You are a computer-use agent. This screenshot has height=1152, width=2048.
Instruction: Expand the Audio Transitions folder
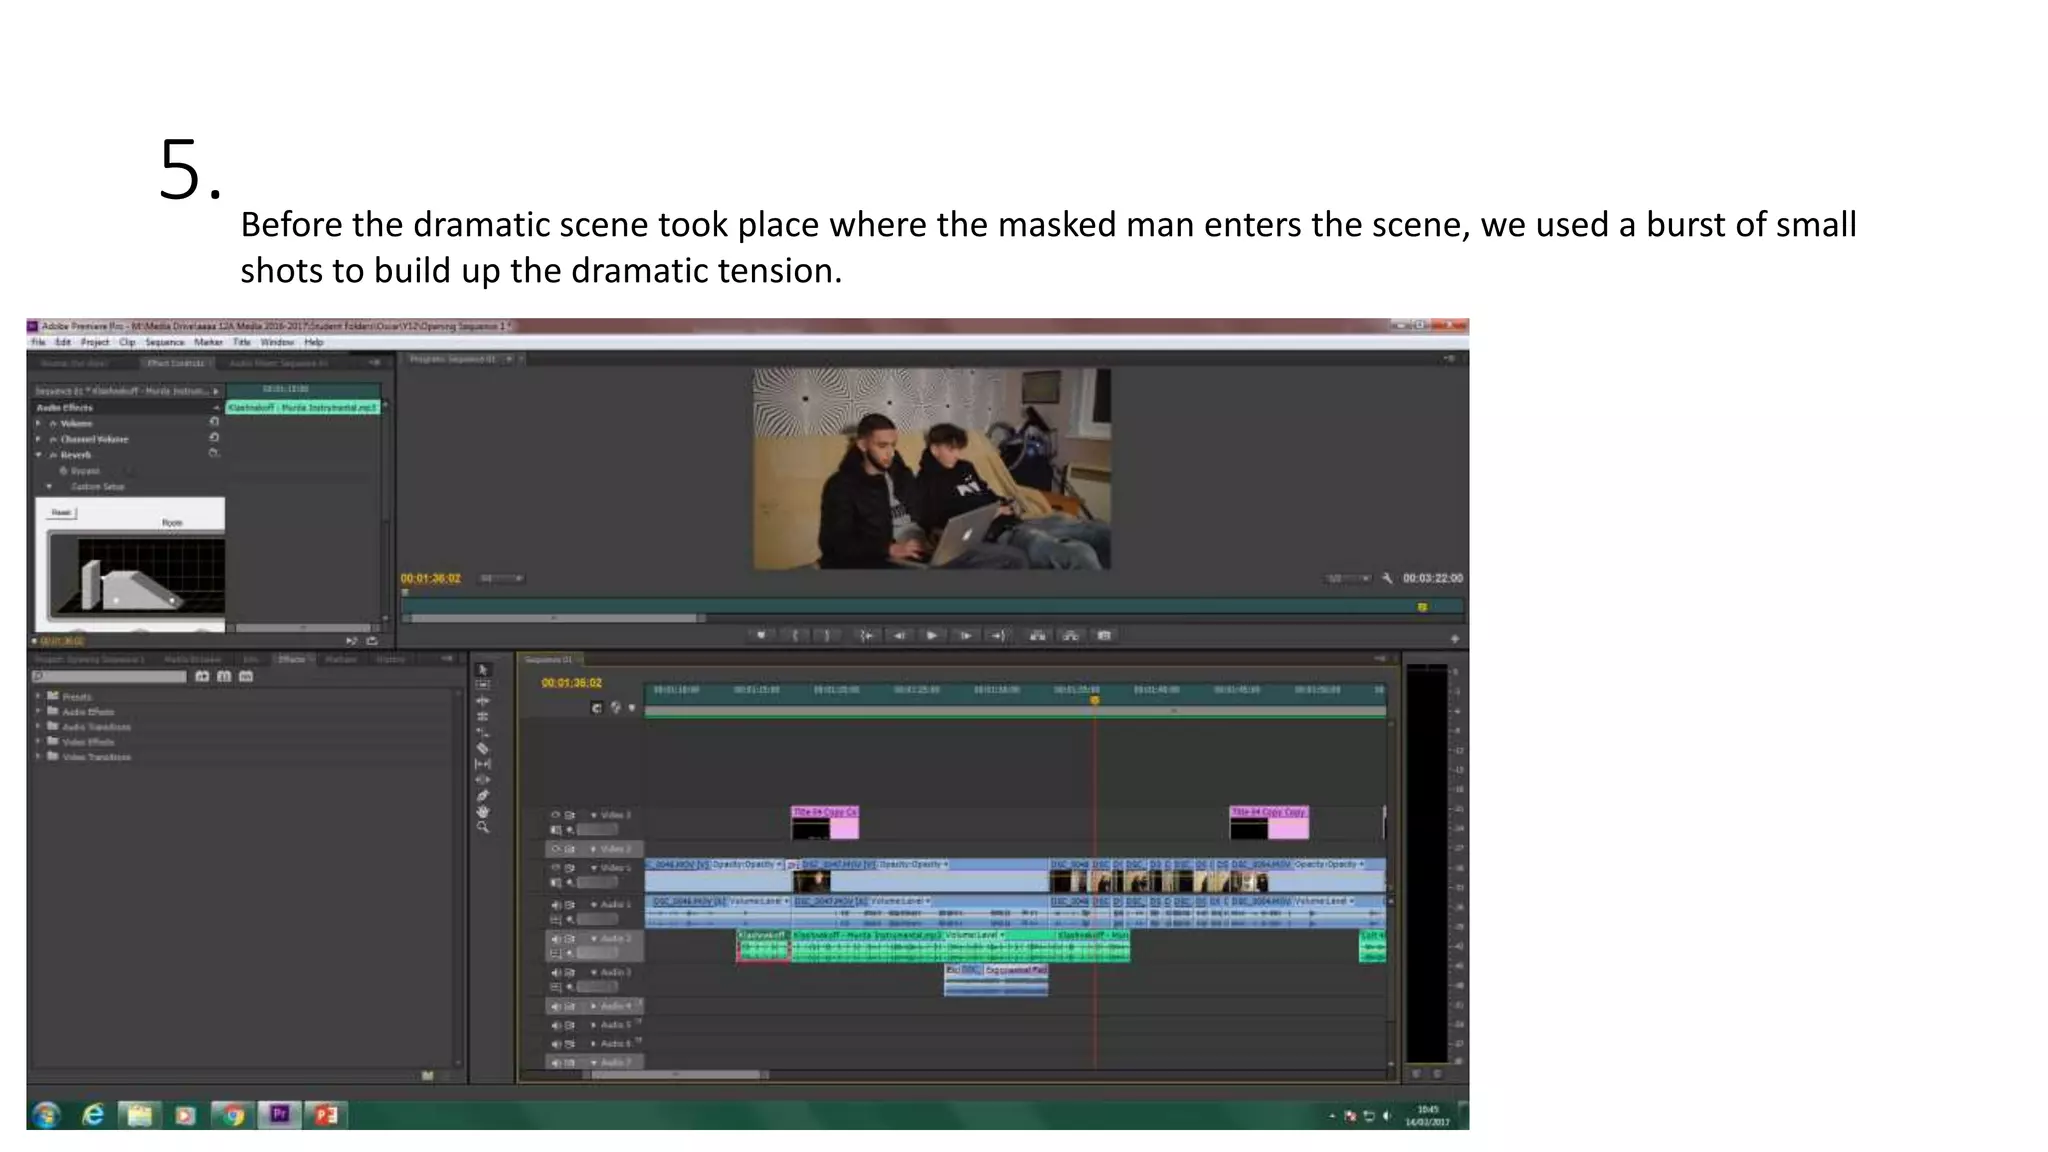[39, 727]
